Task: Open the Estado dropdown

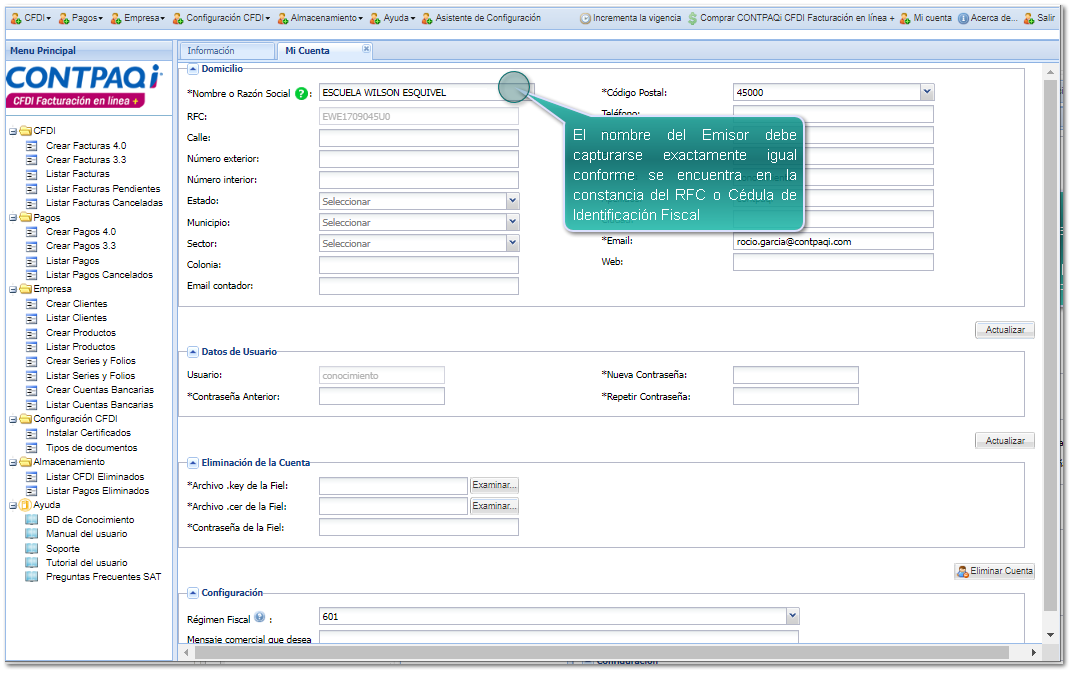Action: click(512, 201)
